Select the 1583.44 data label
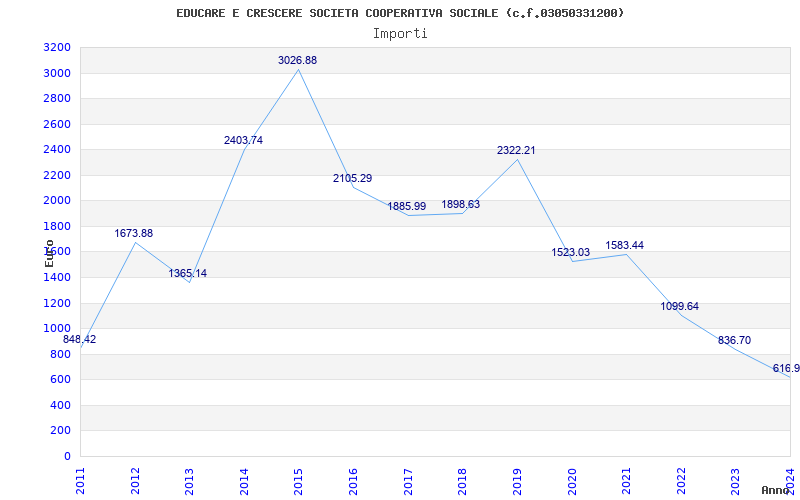The height and width of the screenshot is (500, 800). (624, 245)
